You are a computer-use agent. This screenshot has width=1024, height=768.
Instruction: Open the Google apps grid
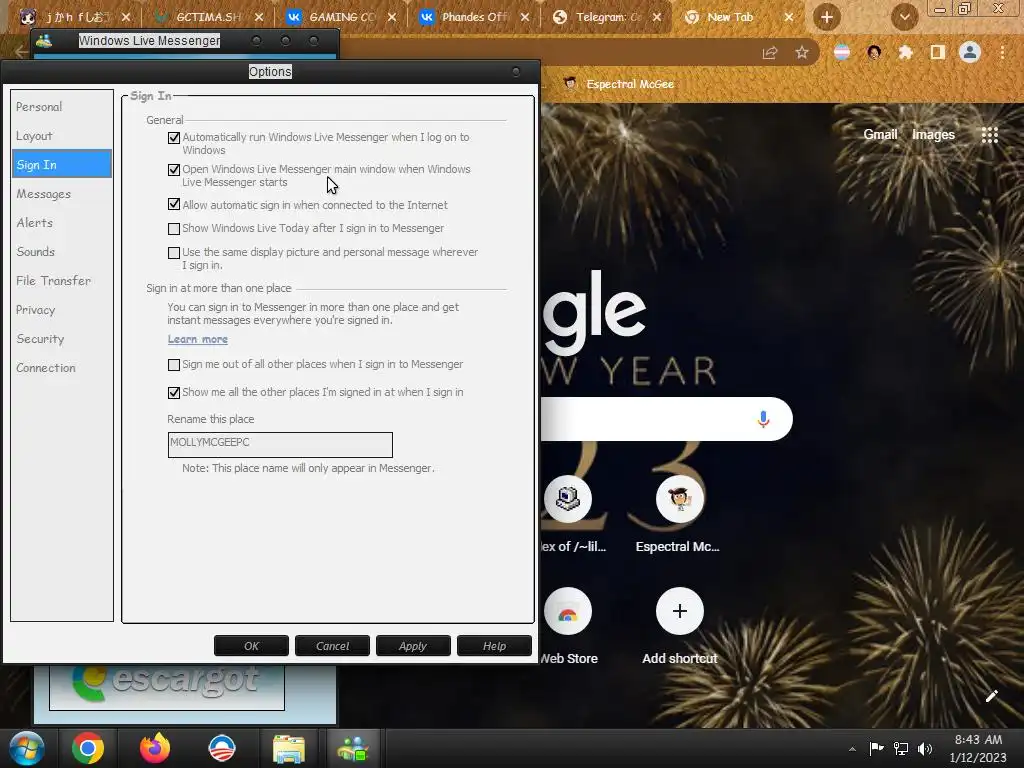pos(990,135)
